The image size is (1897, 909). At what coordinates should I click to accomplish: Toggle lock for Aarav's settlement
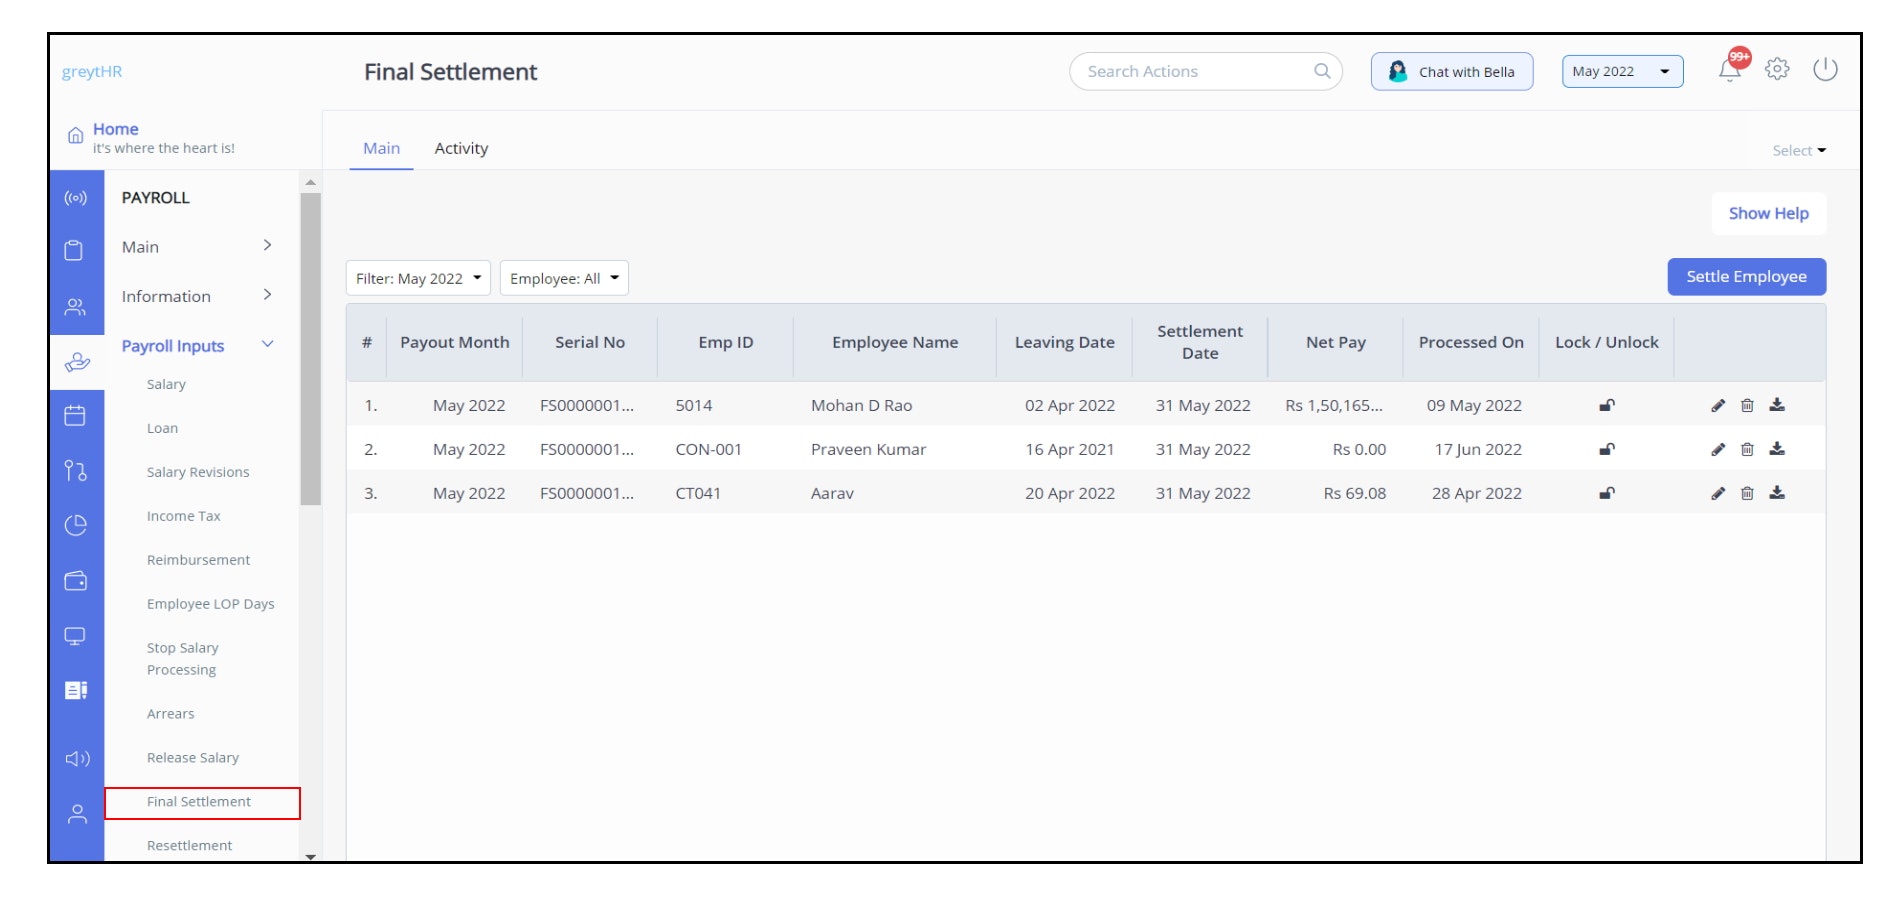tap(1607, 493)
